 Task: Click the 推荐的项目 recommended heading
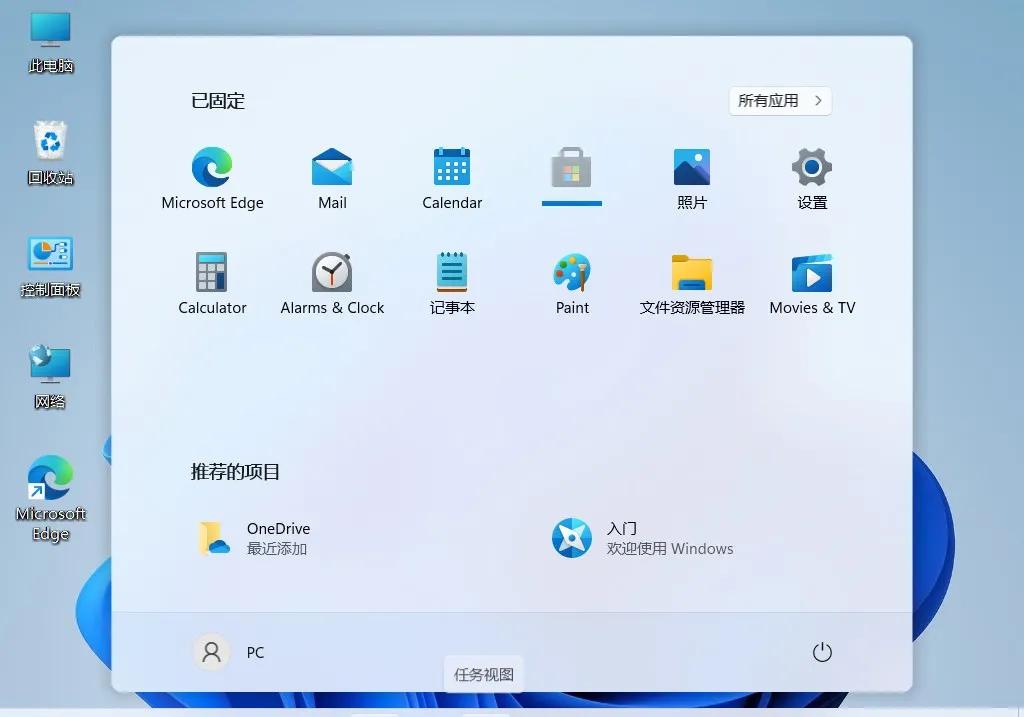point(235,471)
